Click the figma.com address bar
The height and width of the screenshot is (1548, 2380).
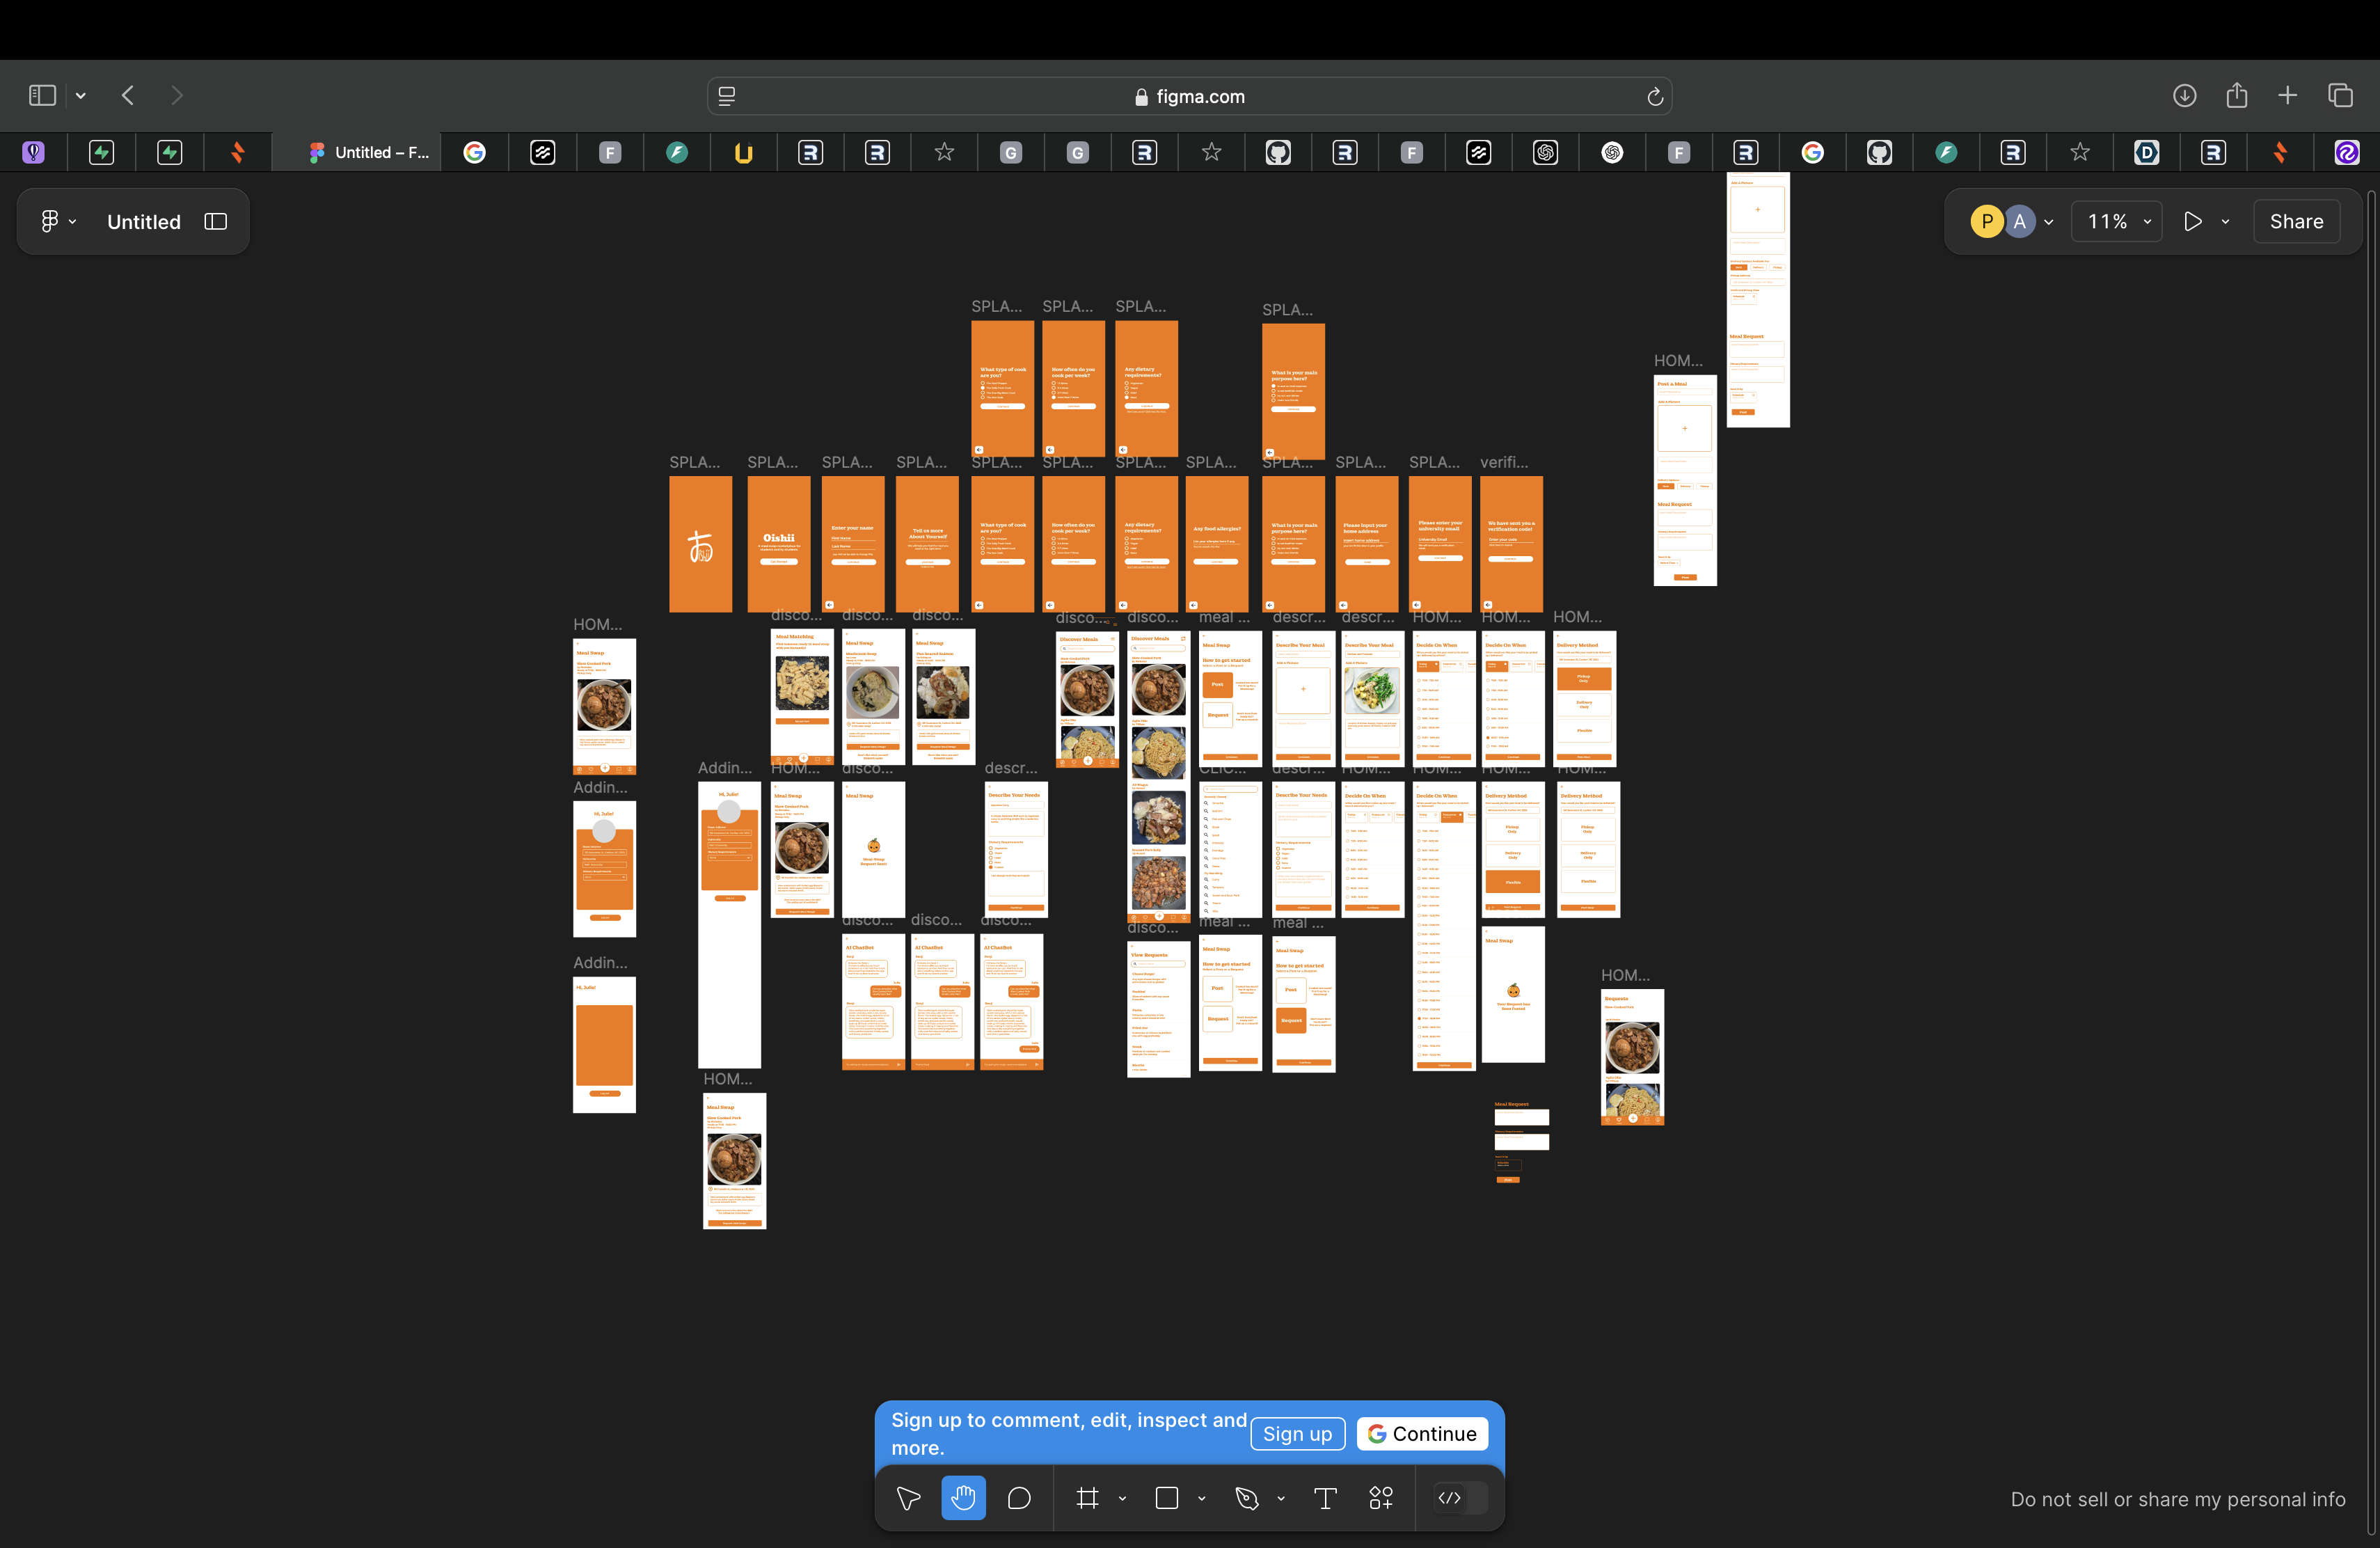point(1189,97)
